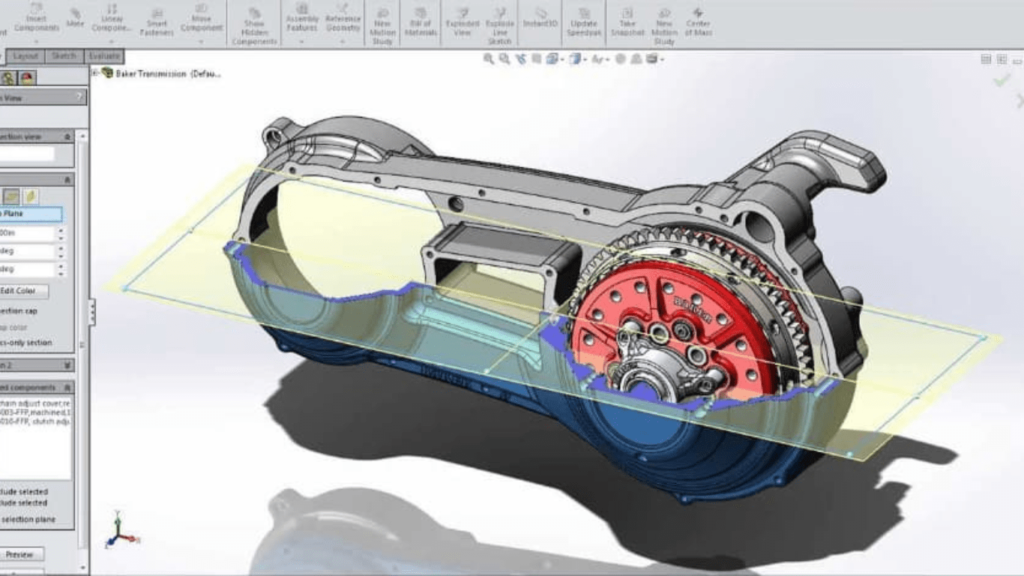The width and height of the screenshot is (1024, 576).
Task: Switch to the Evaluate tab
Action: pyautogui.click(x=104, y=56)
